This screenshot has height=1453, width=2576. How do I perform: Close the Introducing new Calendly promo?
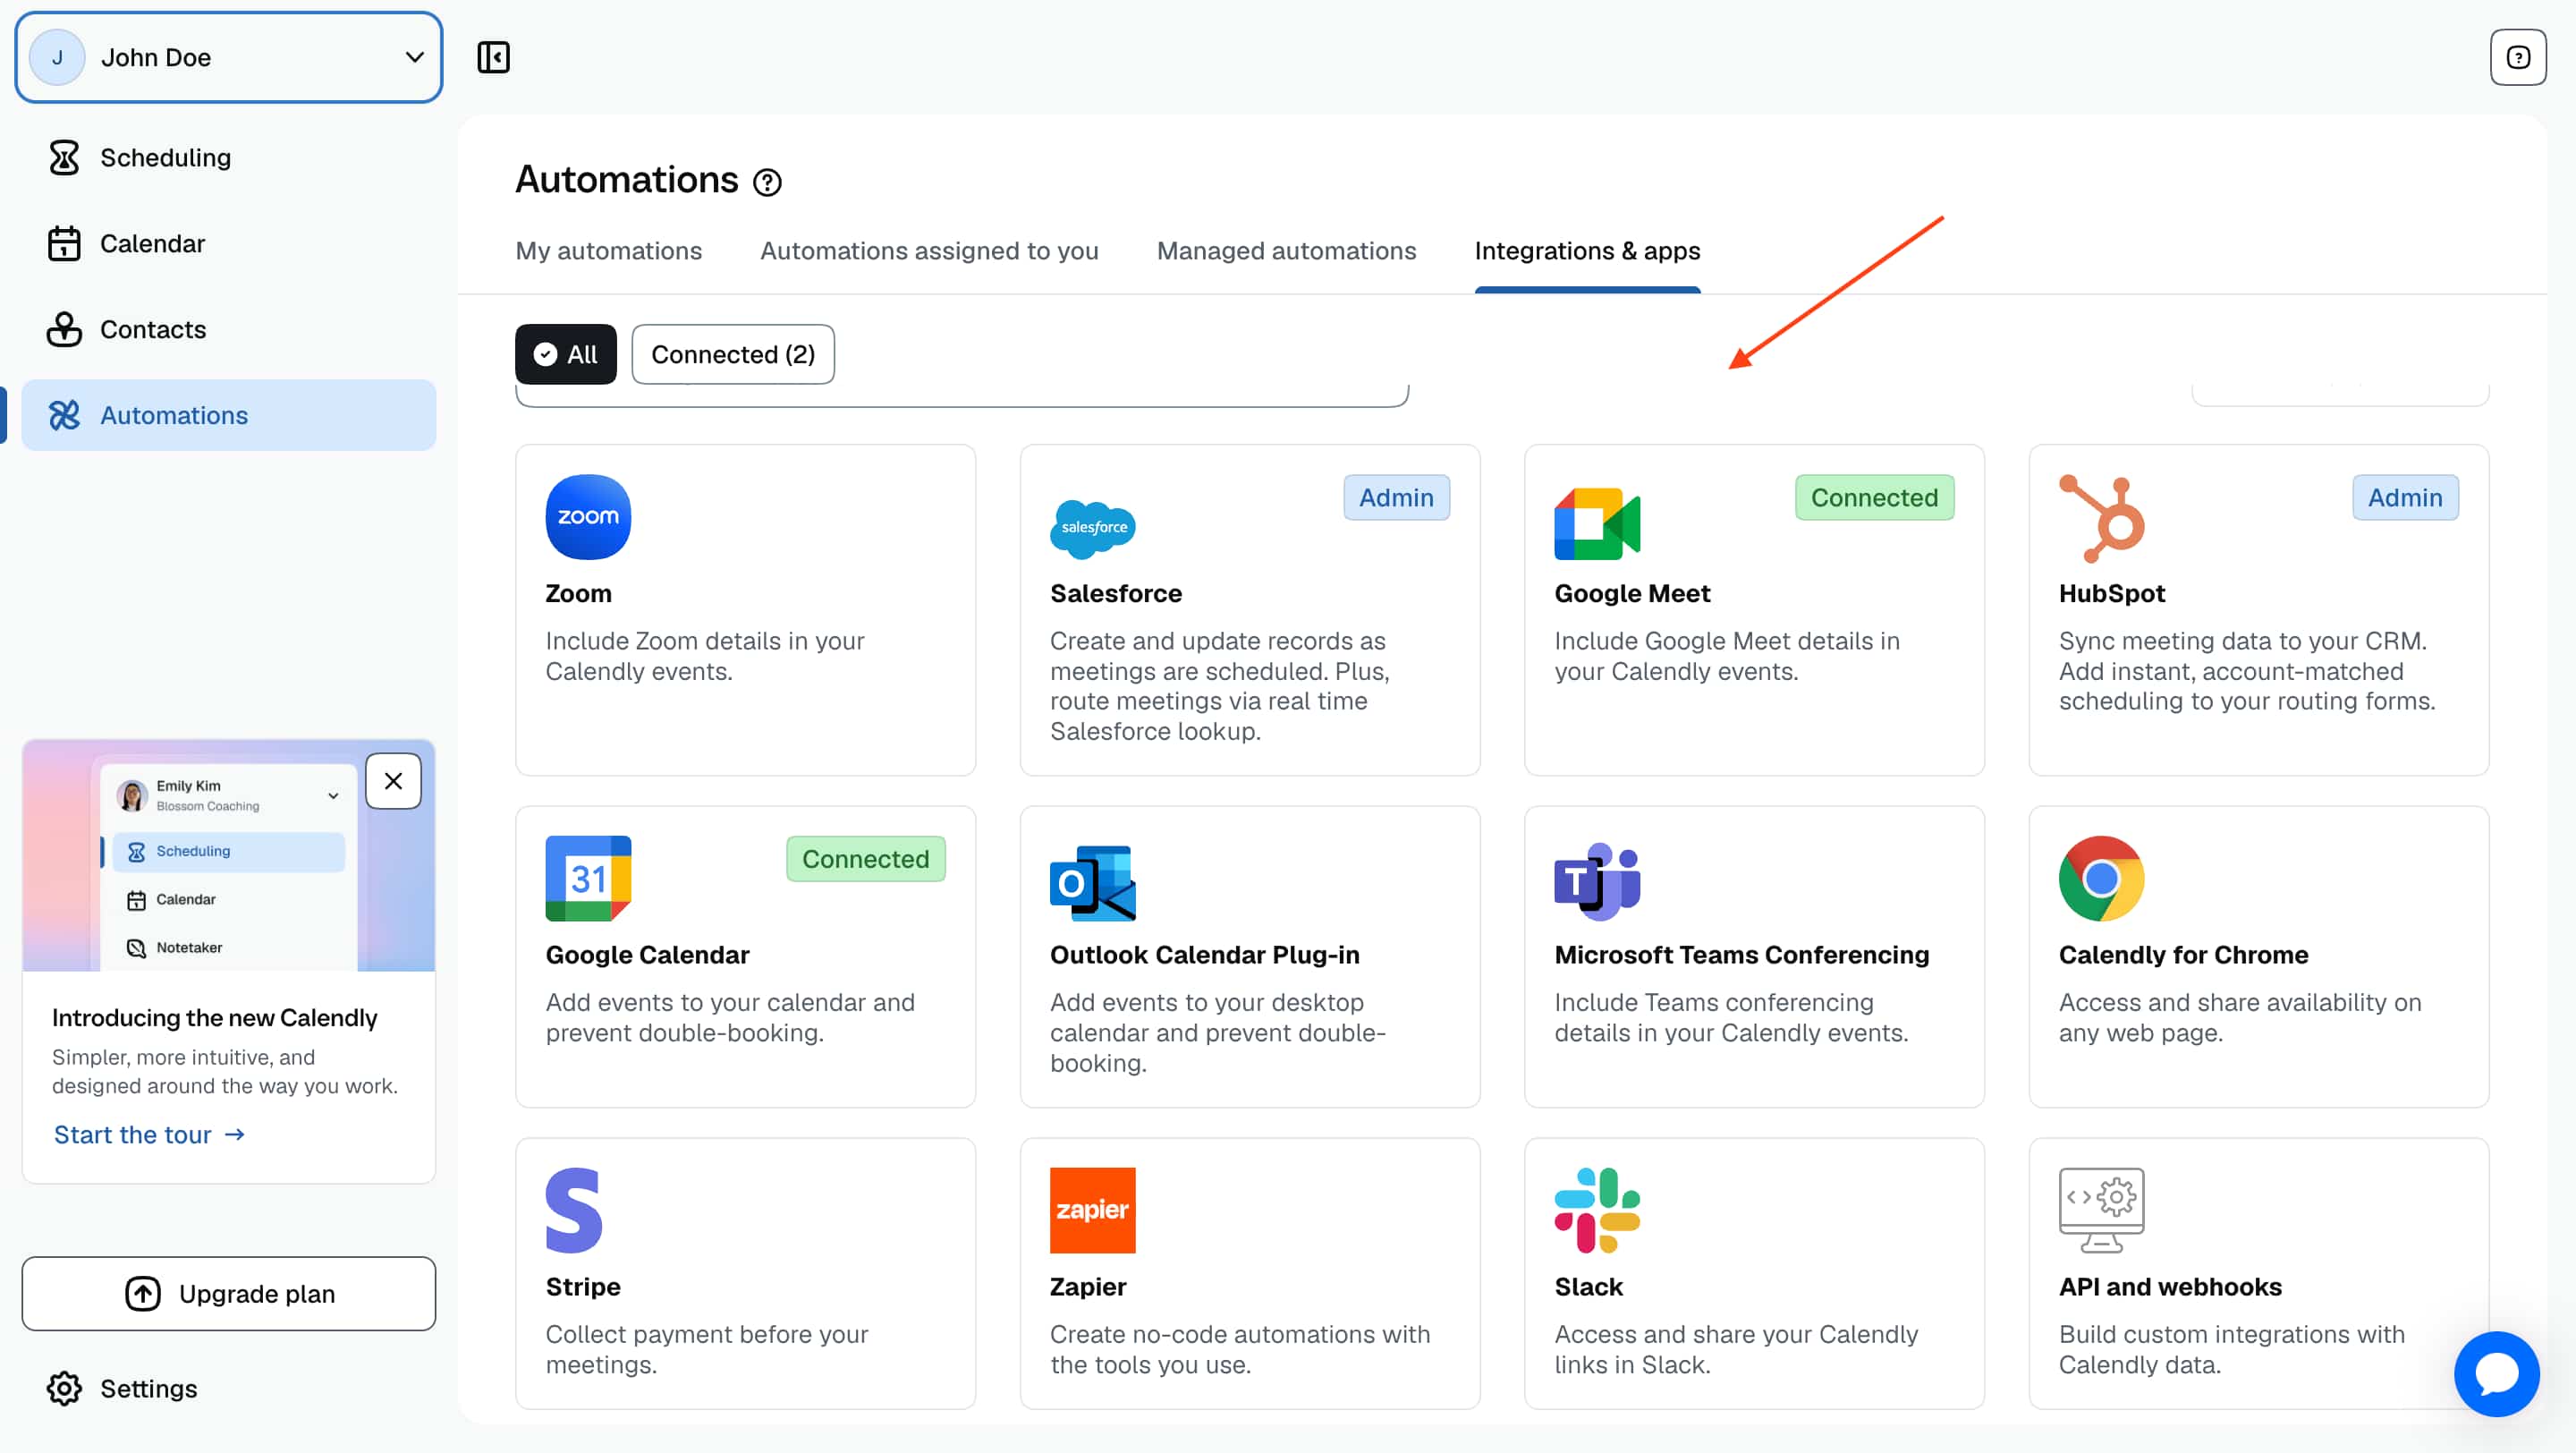(x=393, y=780)
